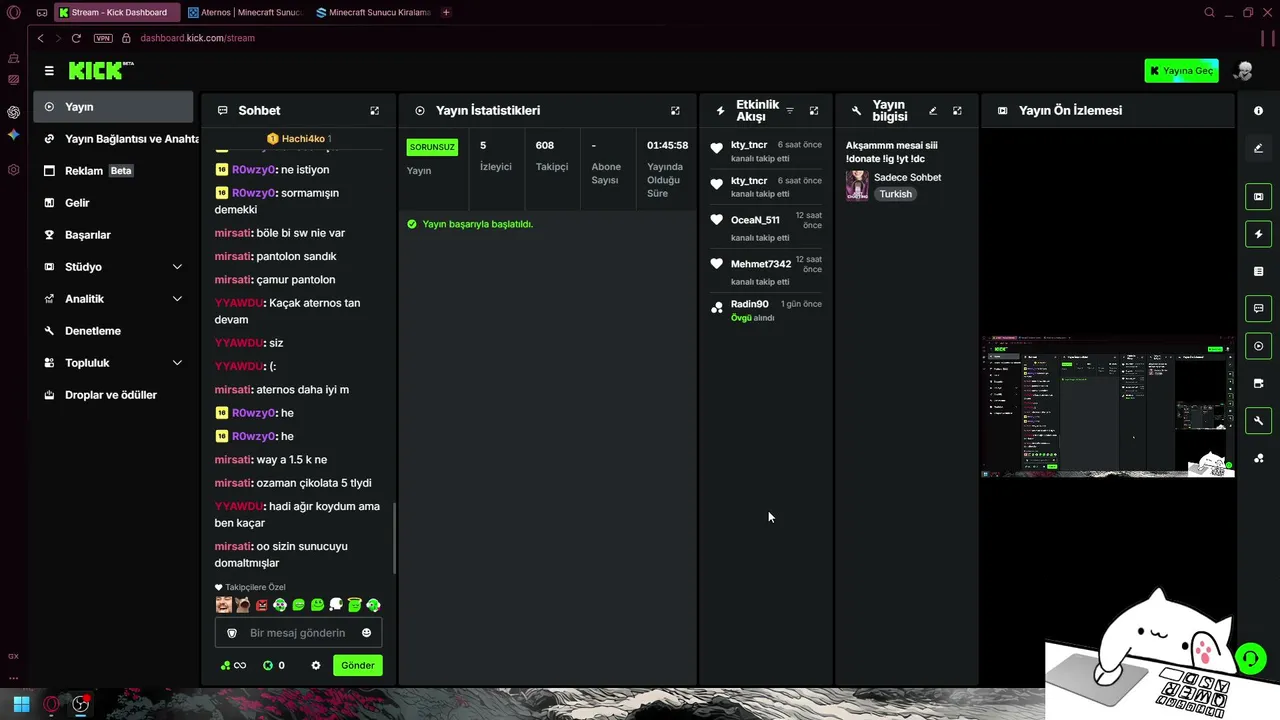Open Radin90 in activity feed
This screenshot has width=1280, height=720.
pos(750,304)
